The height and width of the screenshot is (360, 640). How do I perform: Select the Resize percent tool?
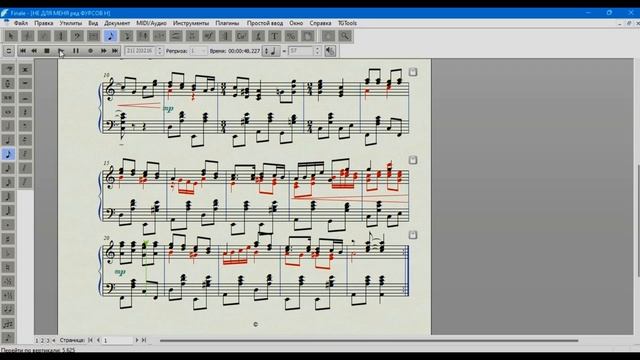(291, 36)
